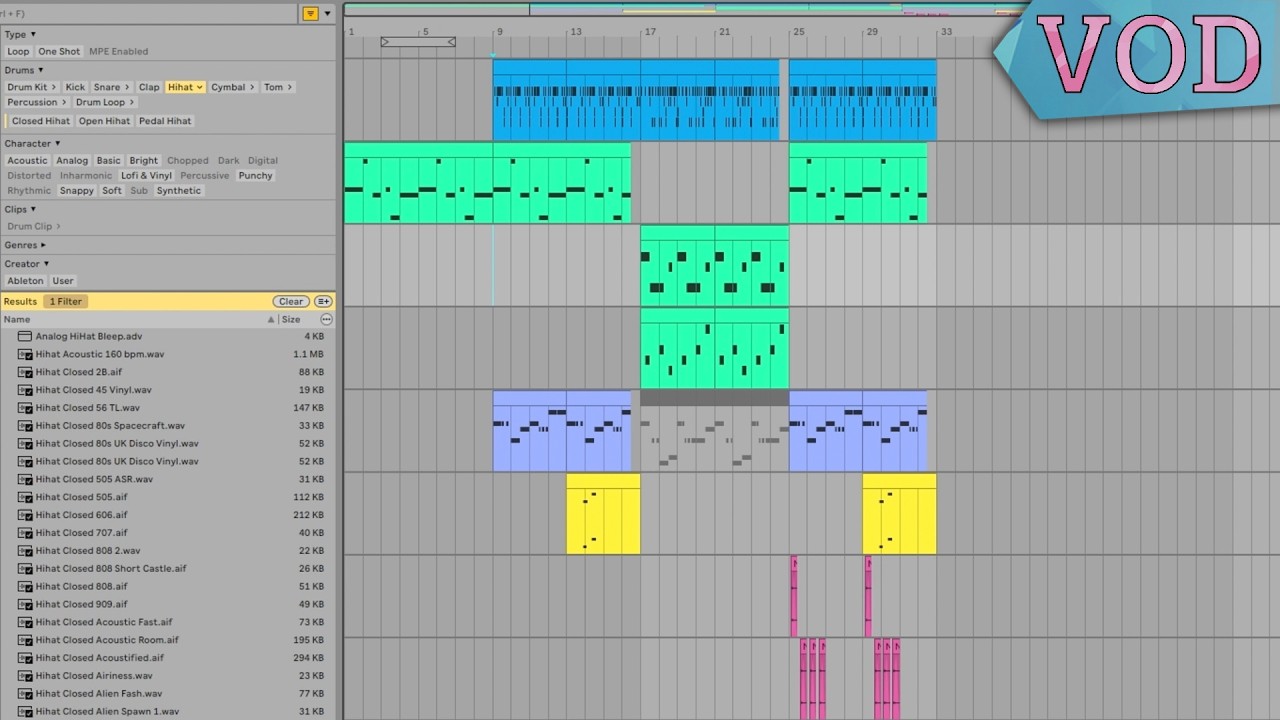
Task: Toggle the Punchy character tag
Action: [x=255, y=175]
